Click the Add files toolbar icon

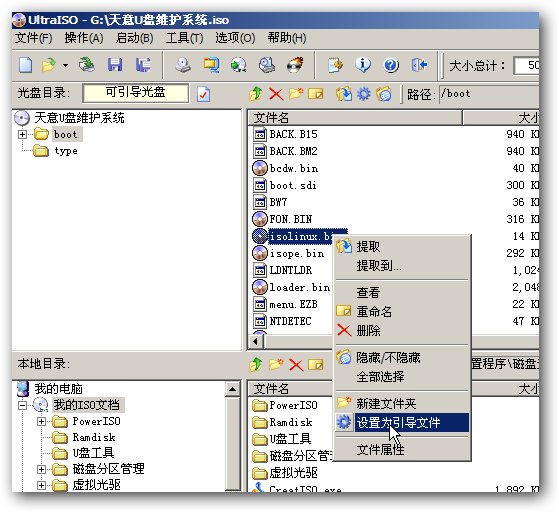tap(335, 65)
